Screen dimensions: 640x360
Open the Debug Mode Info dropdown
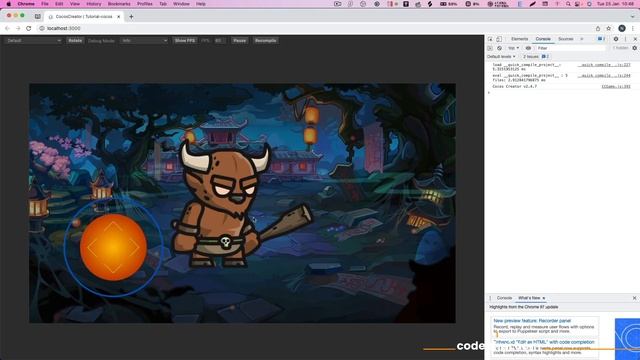click(x=144, y=40)
